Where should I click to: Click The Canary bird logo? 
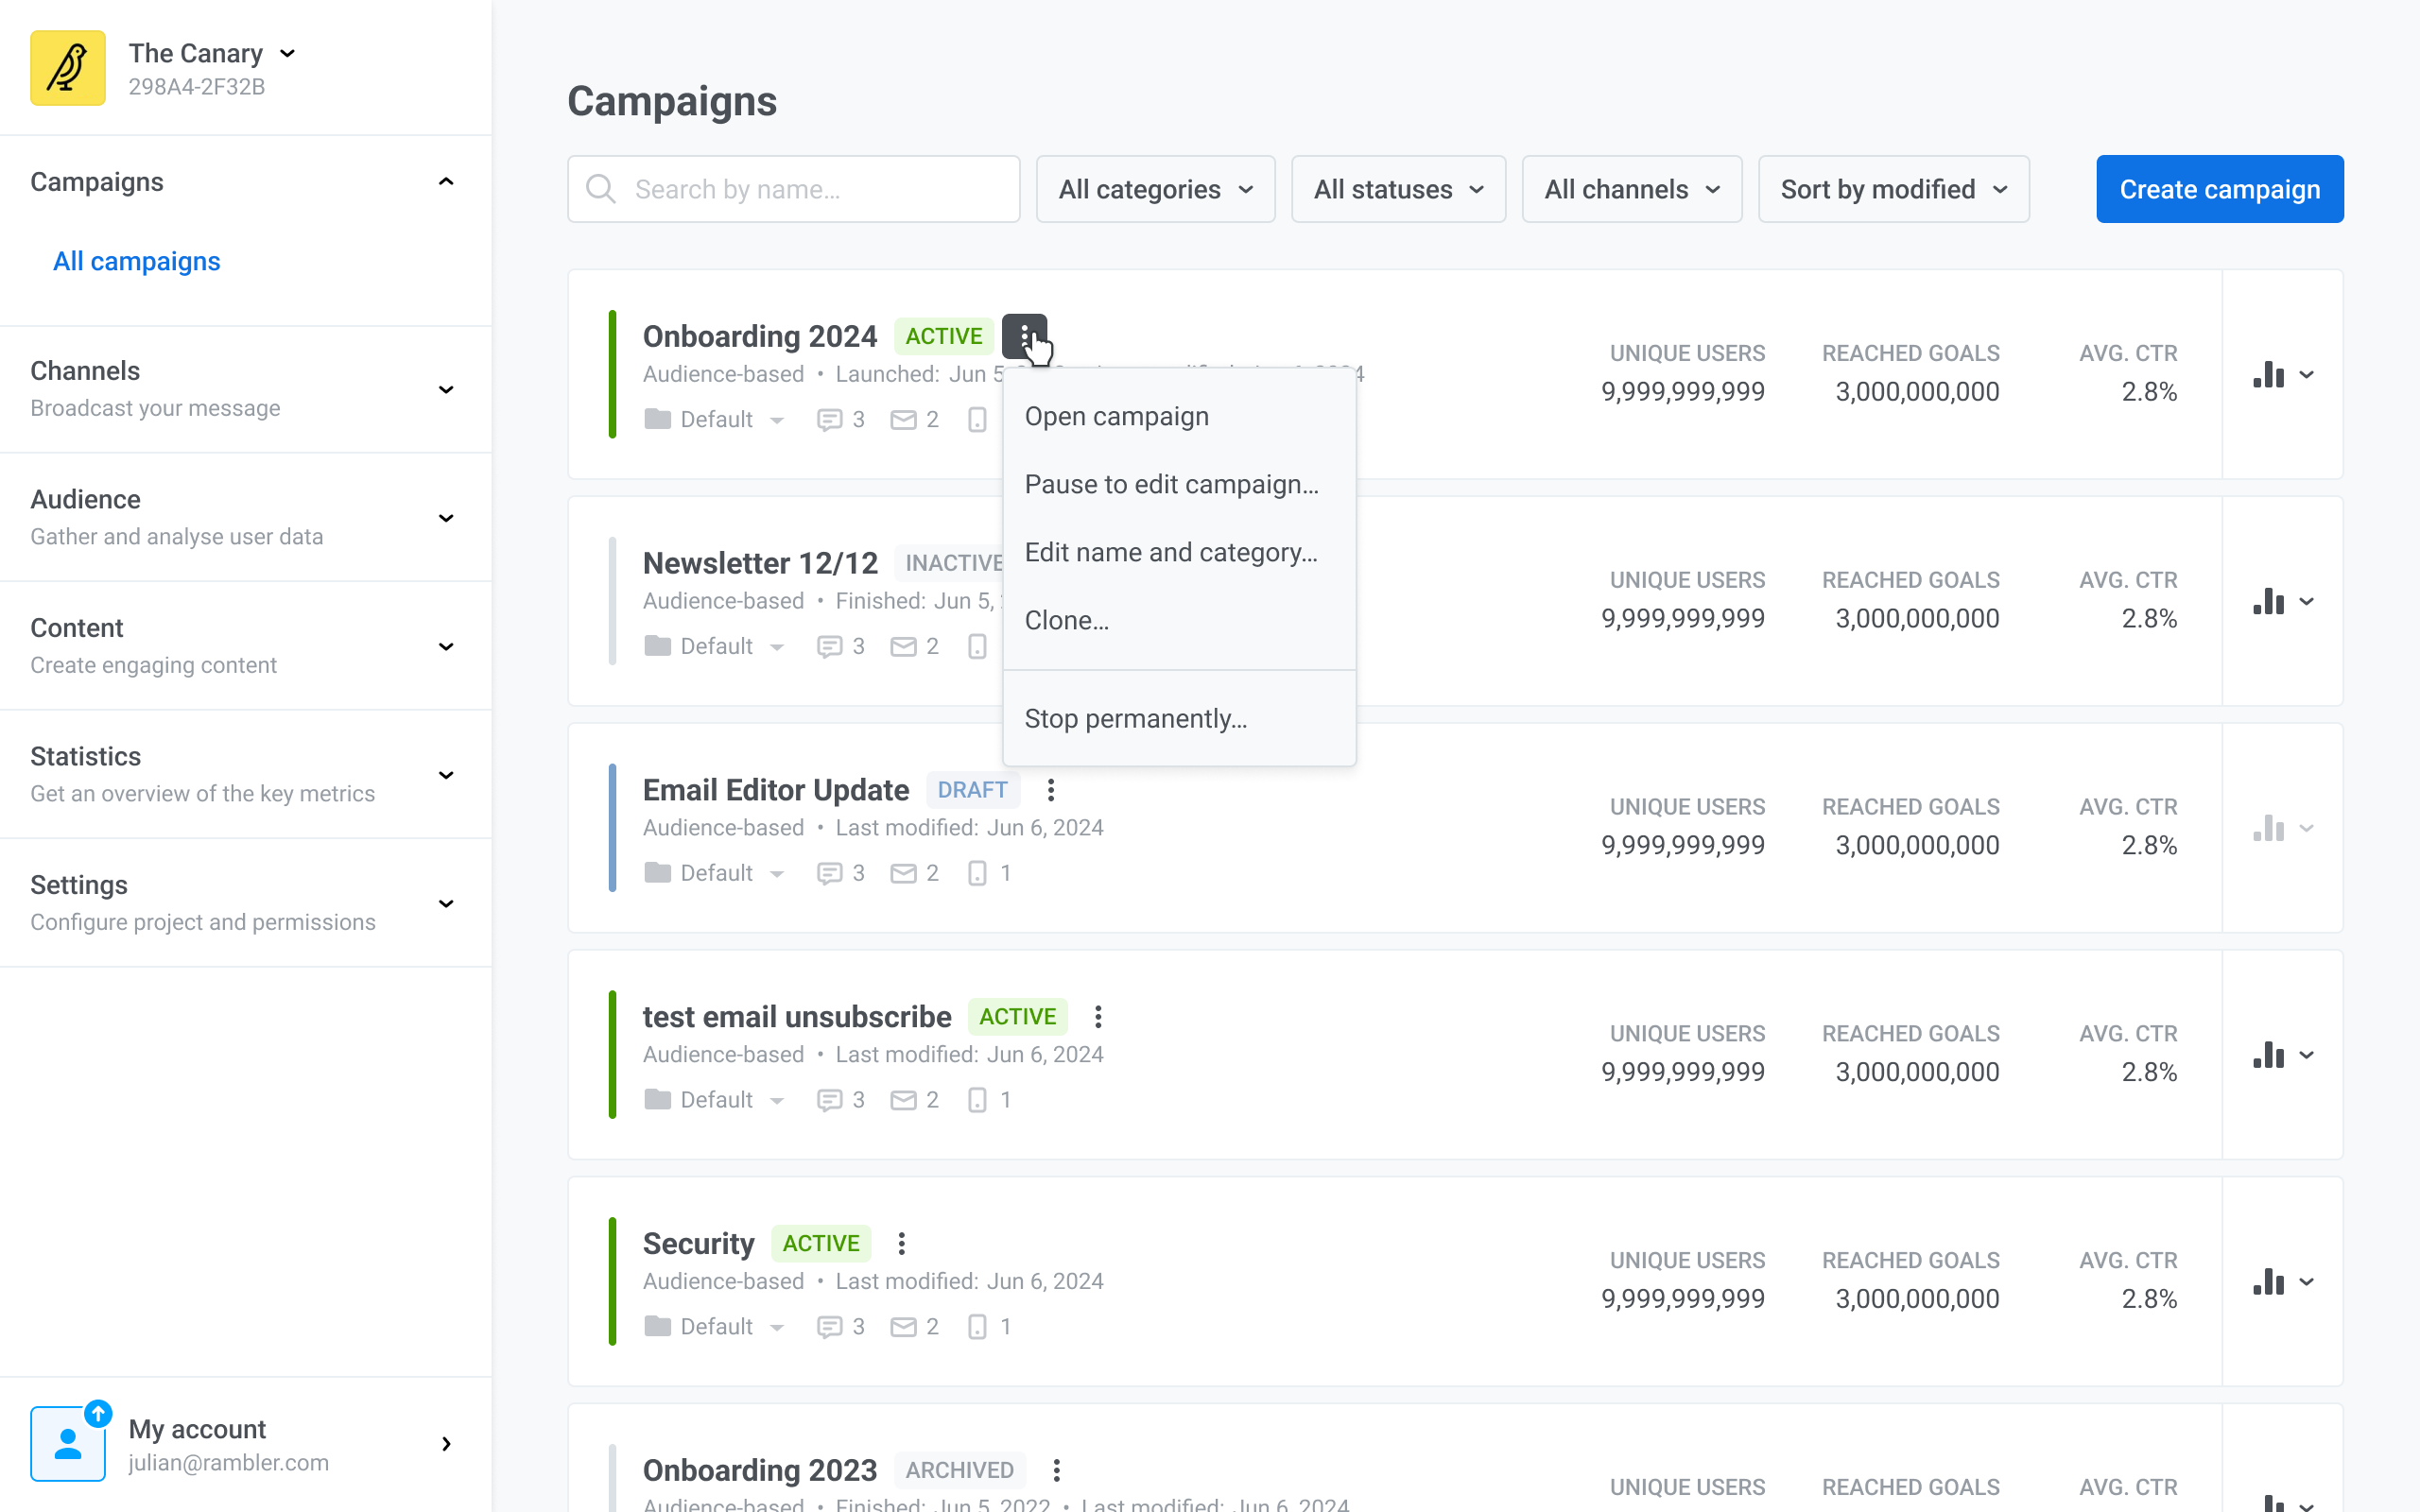coord(68,68)
